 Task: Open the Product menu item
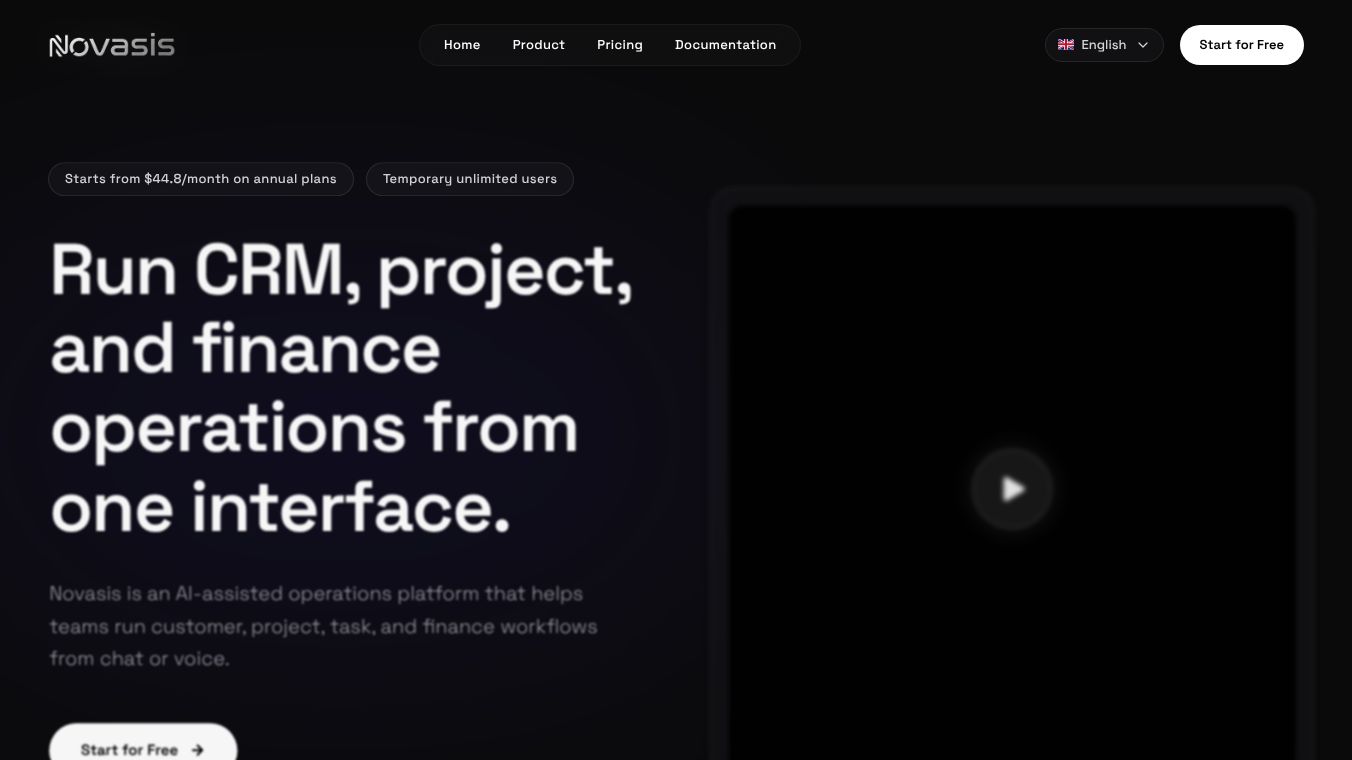[539, 45]
